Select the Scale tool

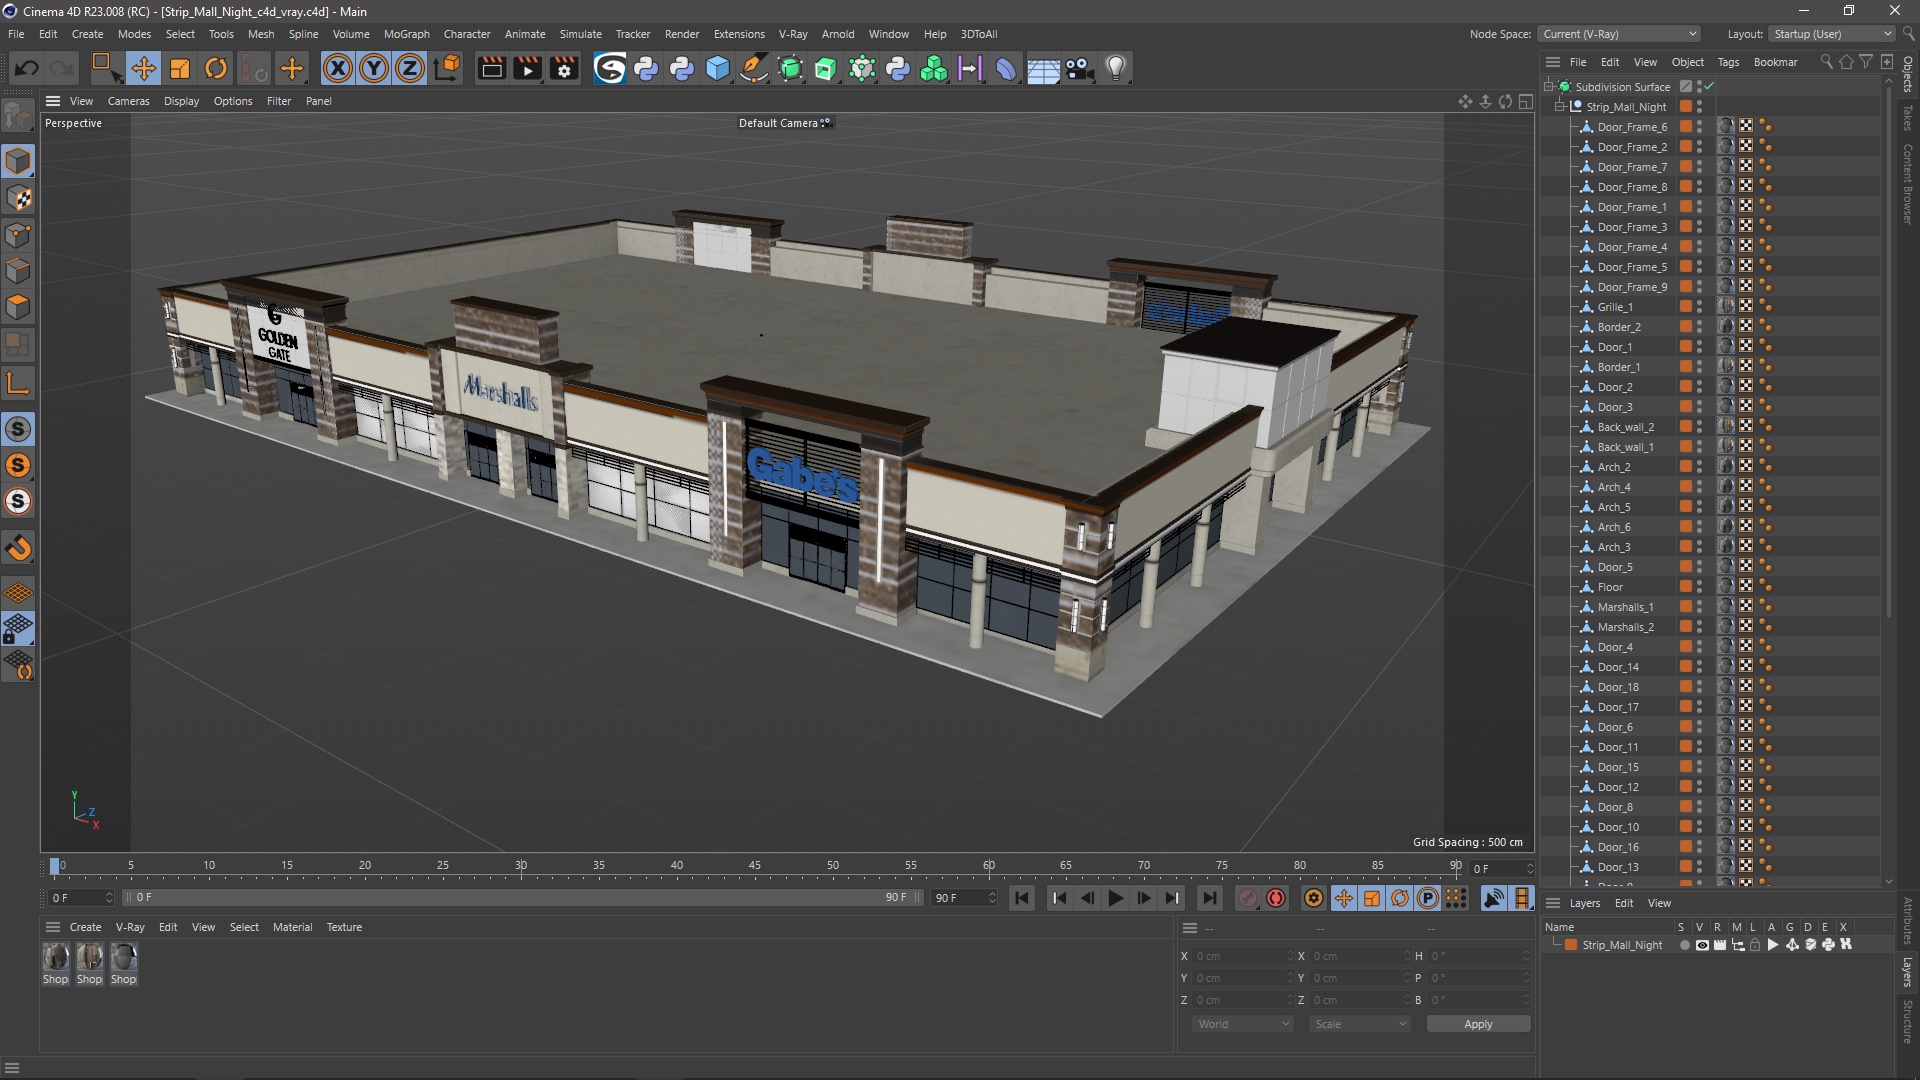pyautogui.click(x=180, y=68)
